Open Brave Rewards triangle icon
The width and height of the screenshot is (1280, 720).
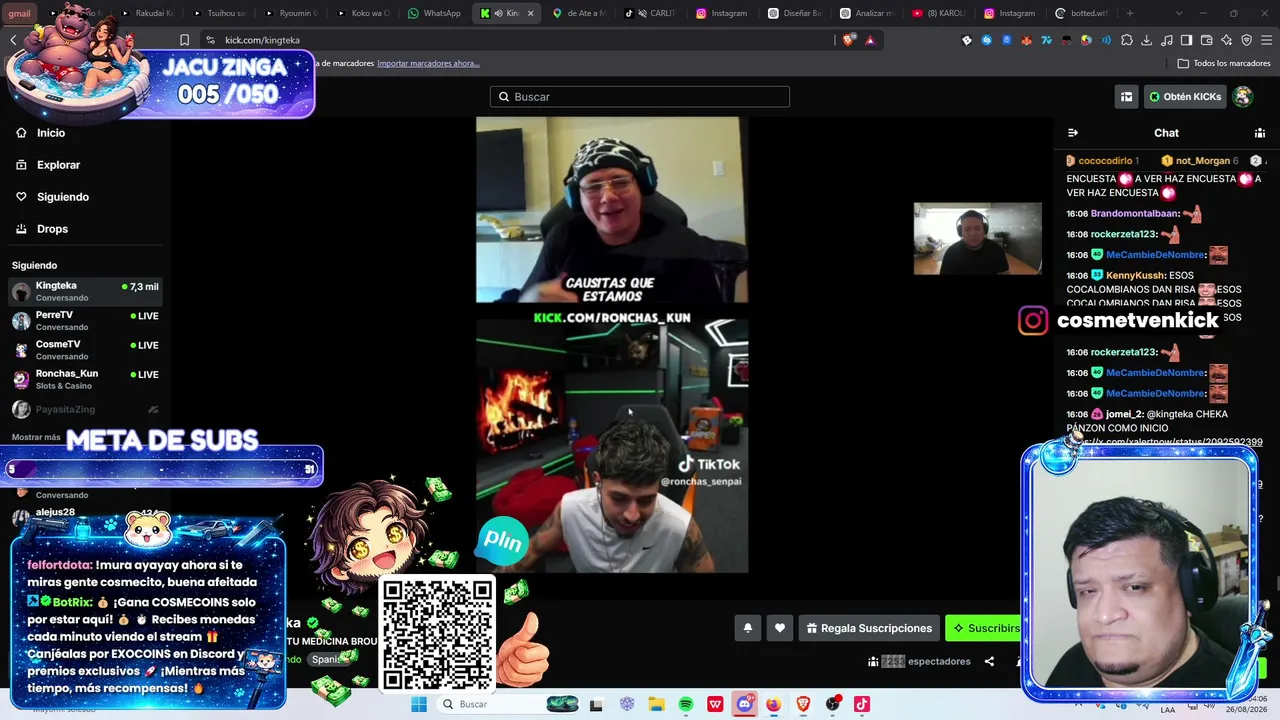click(x=870, y=40)
